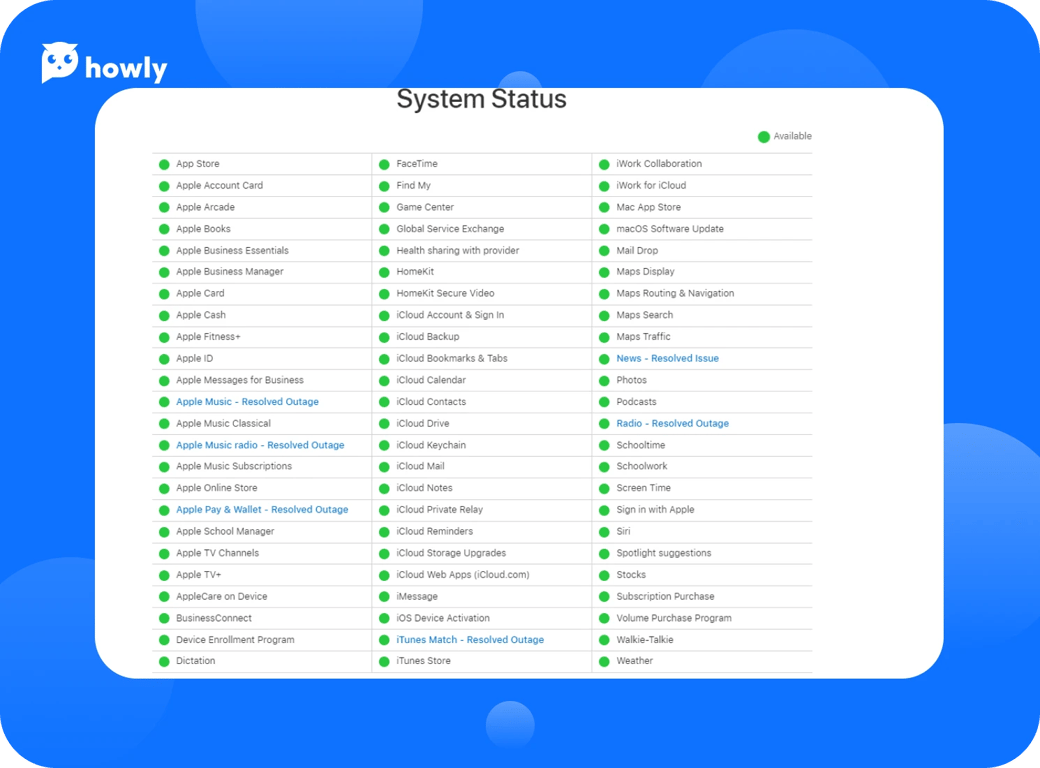Click green status dot beside App Store

(x=164, y=164)
